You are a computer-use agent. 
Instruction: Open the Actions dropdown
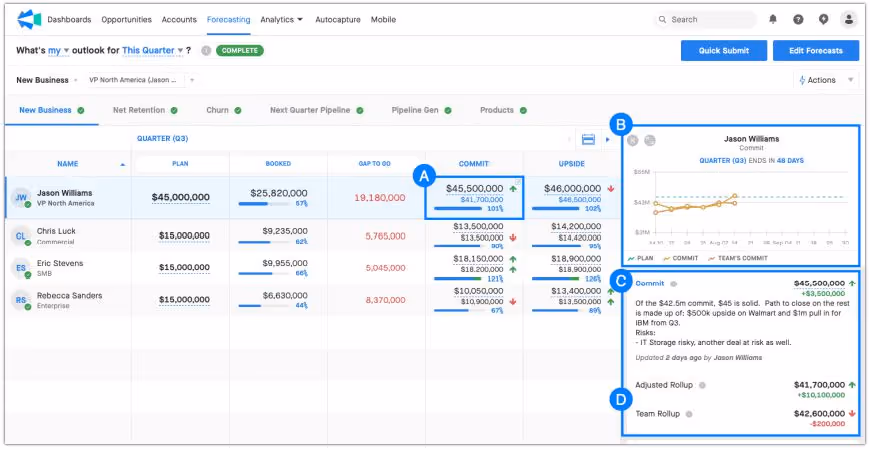click(826, 80)
